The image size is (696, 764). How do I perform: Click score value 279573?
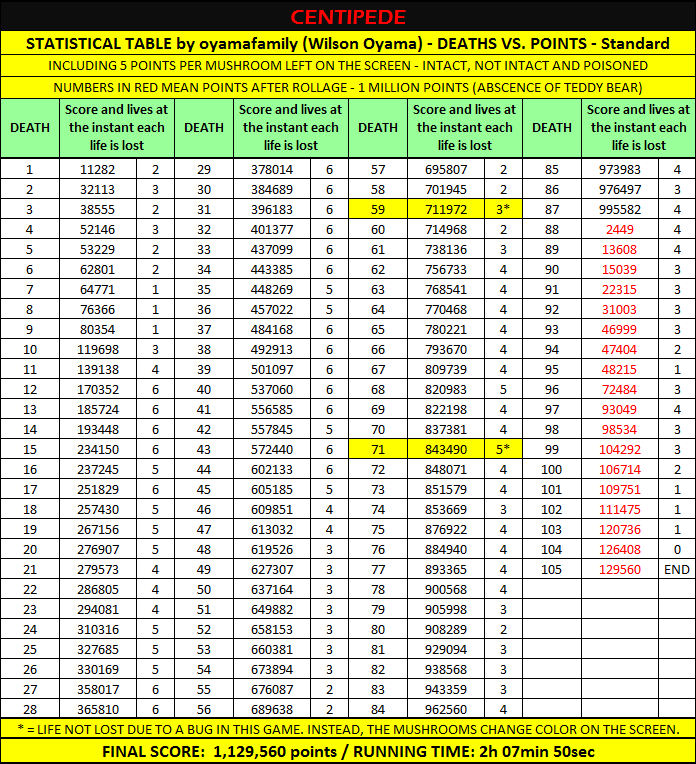coord(97,570)
